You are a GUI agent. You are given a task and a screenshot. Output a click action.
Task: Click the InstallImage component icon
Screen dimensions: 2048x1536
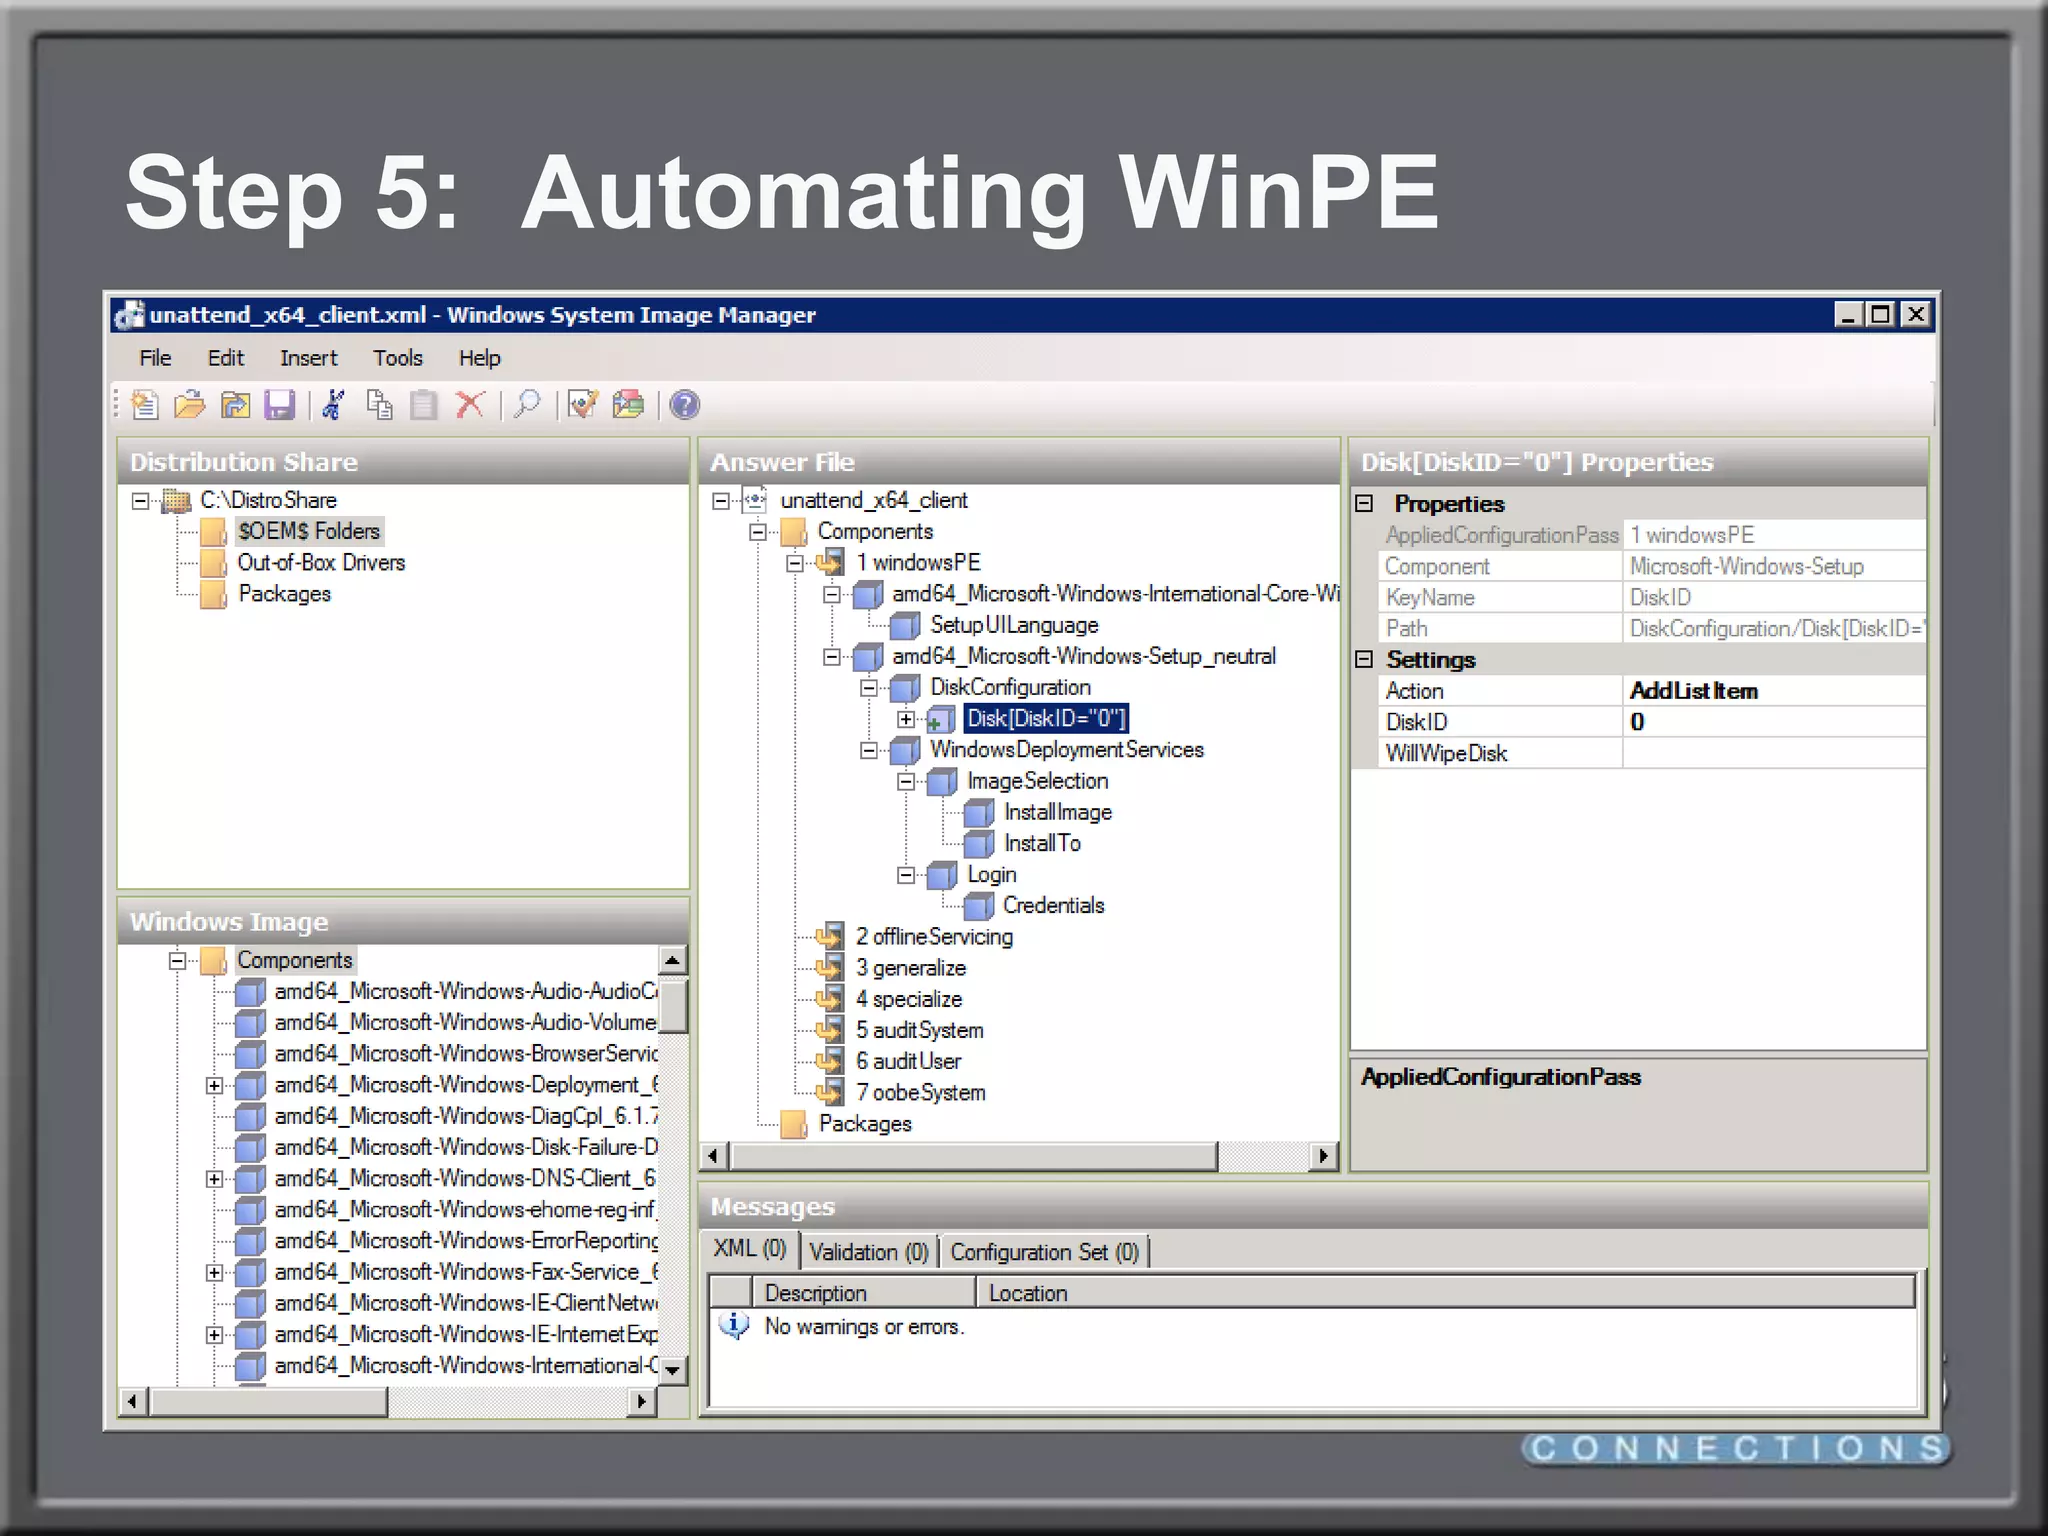click(979, 812)
